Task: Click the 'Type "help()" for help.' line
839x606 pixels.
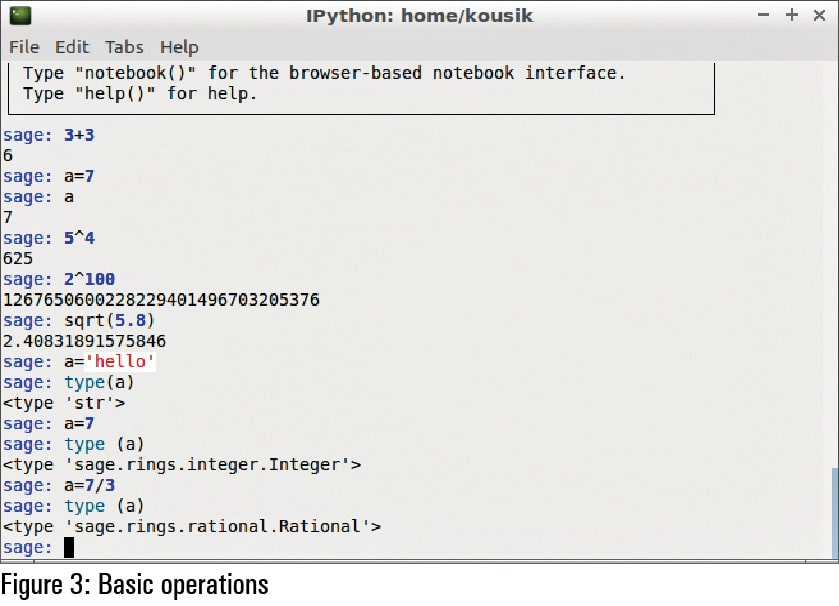Action: click(x=140, y=94)
